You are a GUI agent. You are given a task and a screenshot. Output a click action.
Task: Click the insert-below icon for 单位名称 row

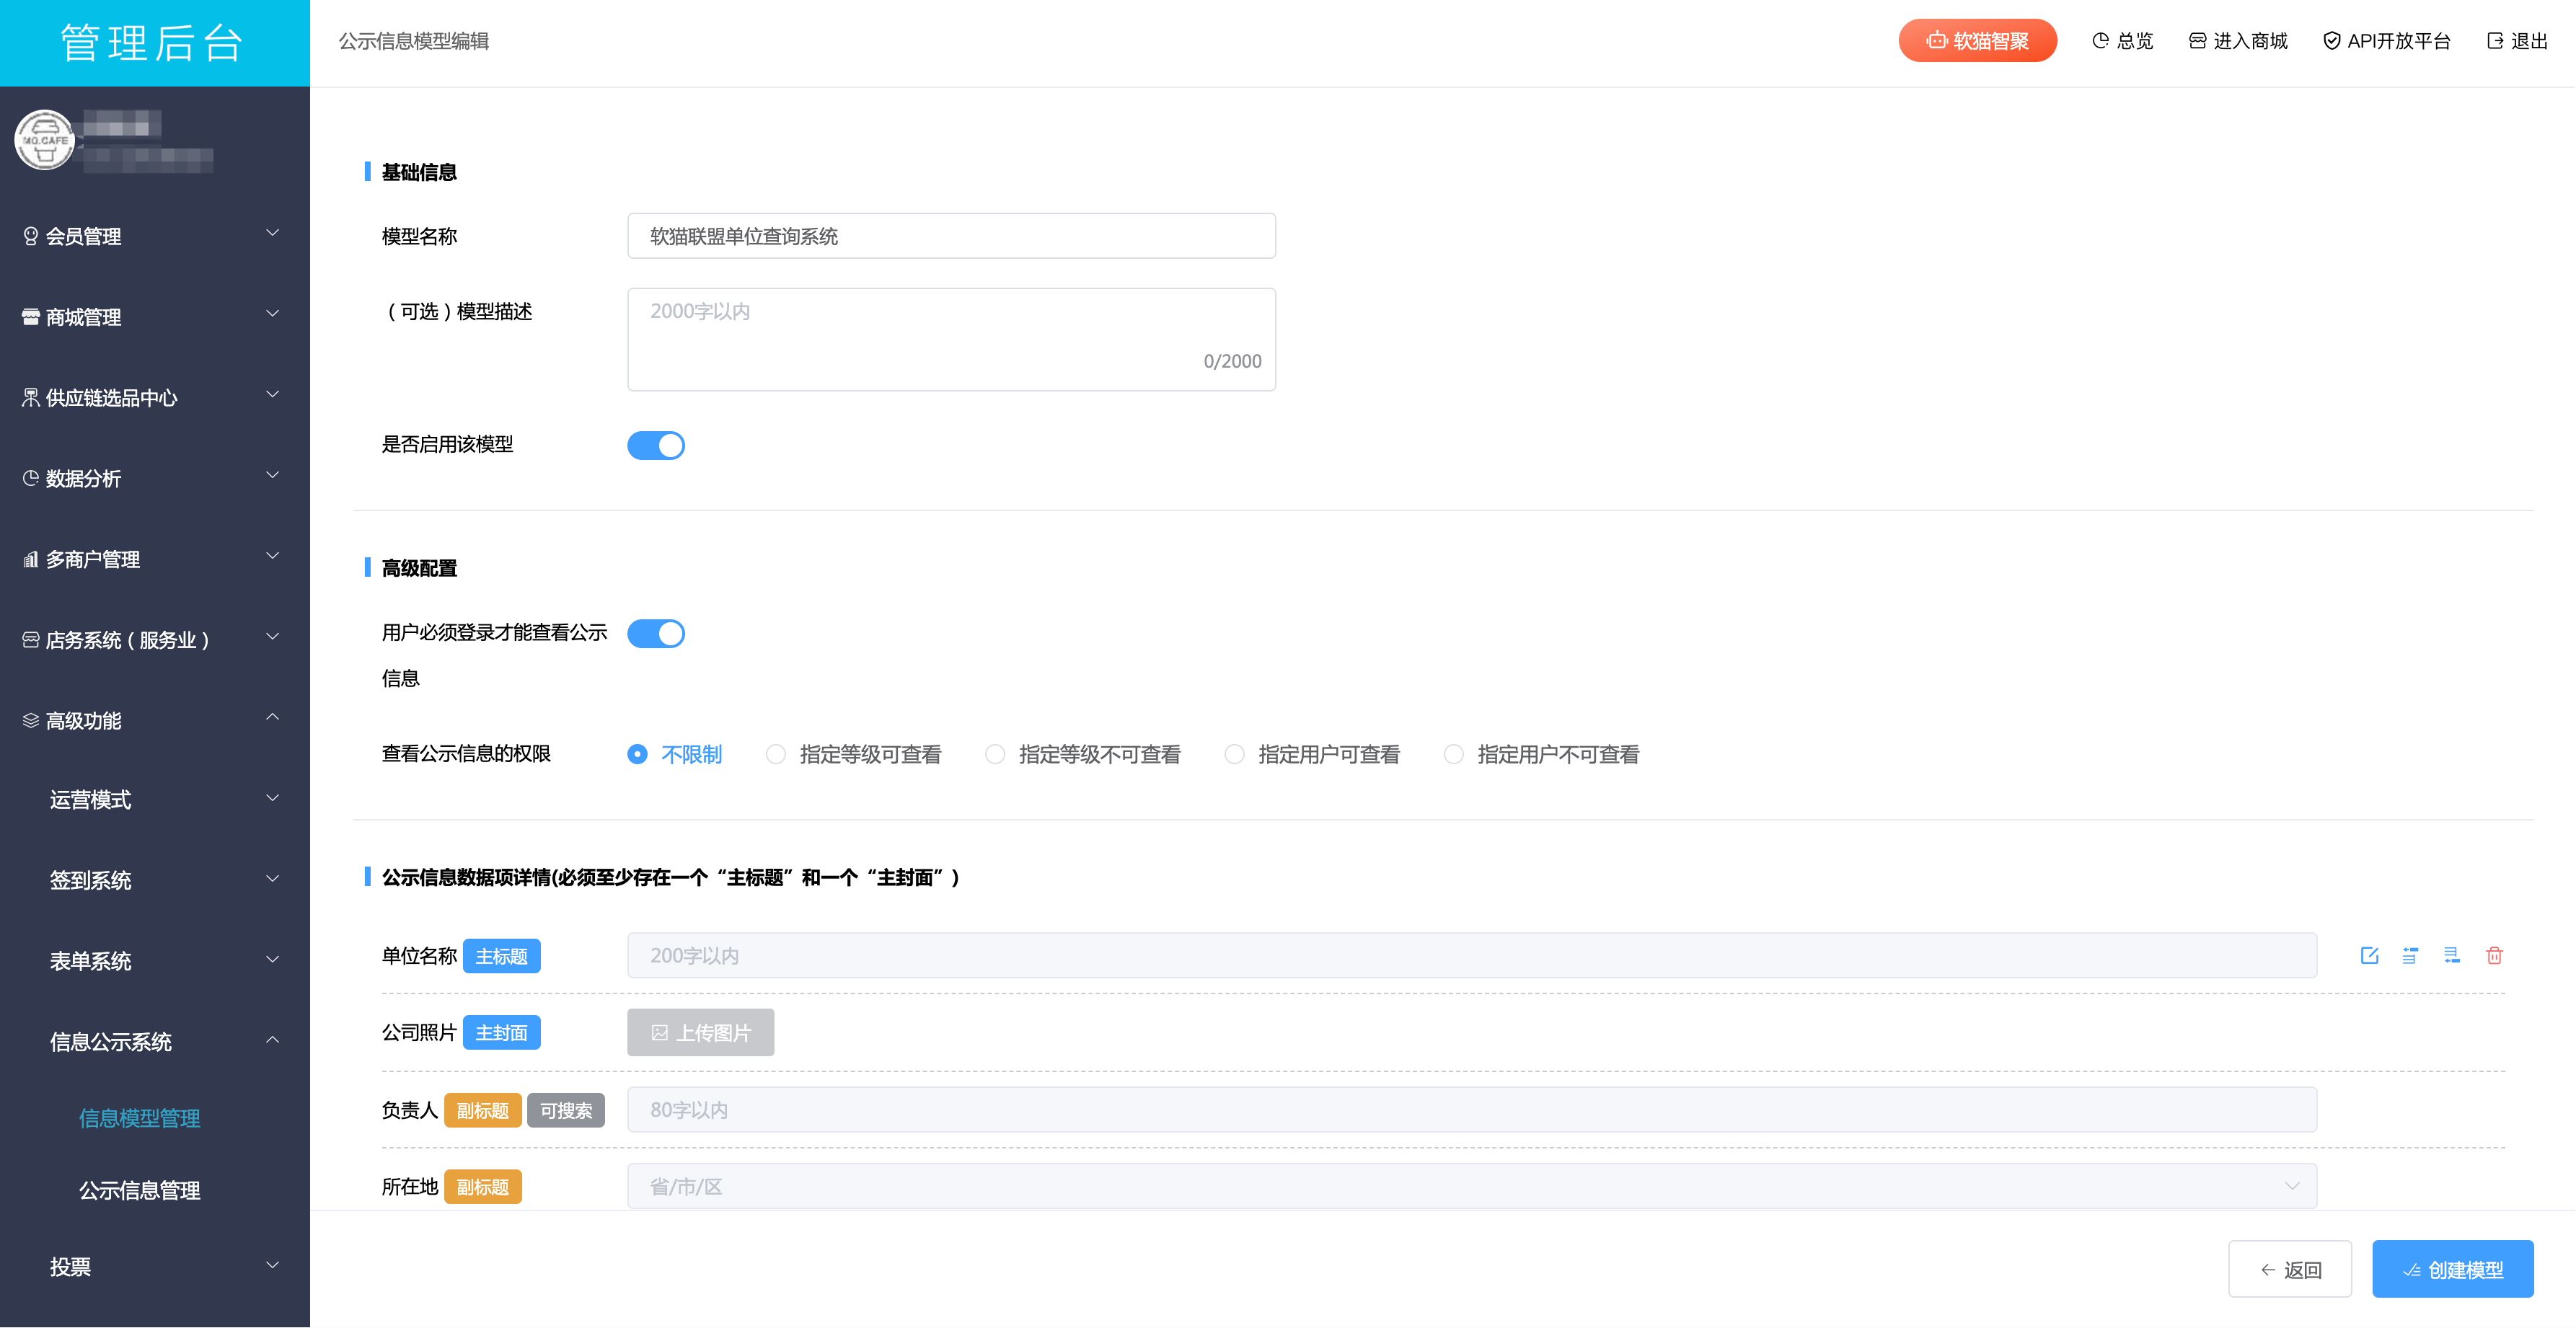(x=2452, y=955)
